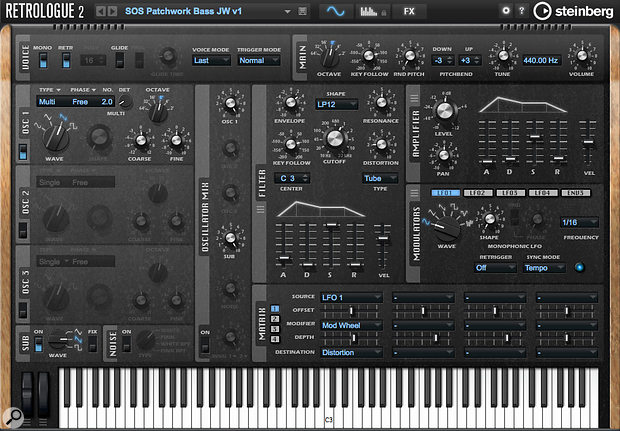Click the OSC 1 level knob in Oscillator Mix

click(230, 104)
